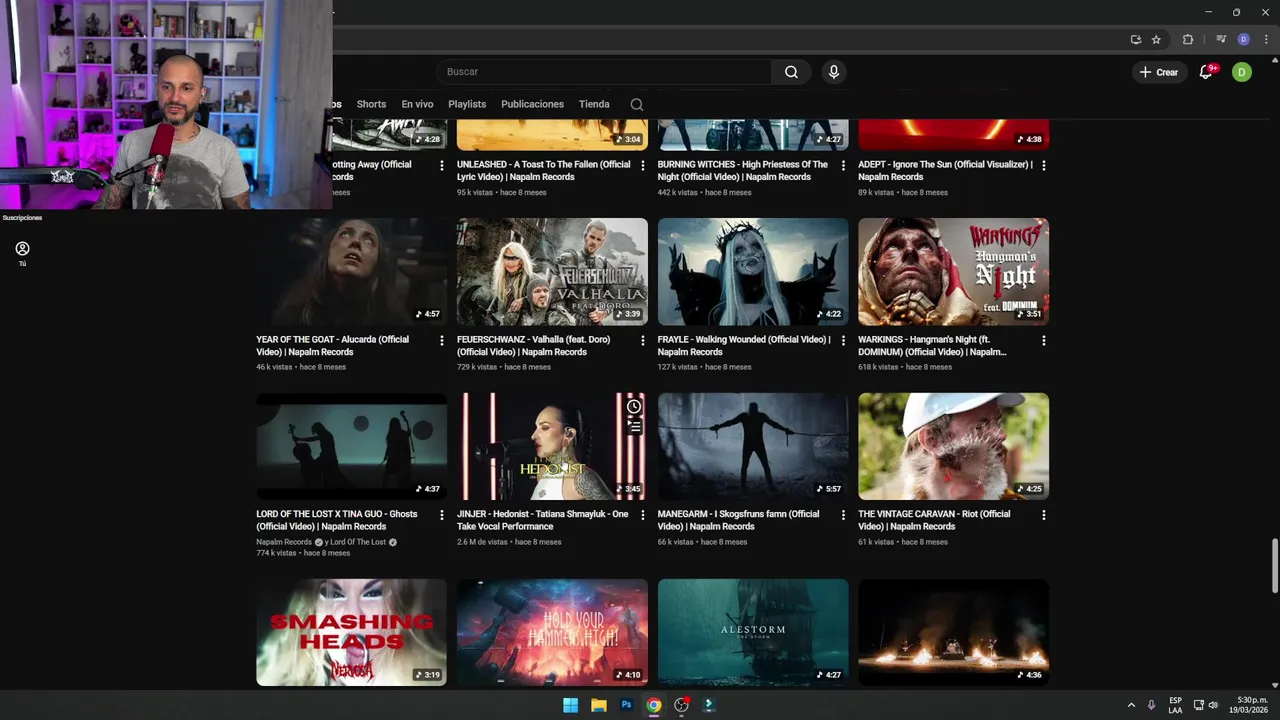The image size is (1280, 720).
Task: Open options for THE VINTAGE CARAVAN Riot
Action: tap(1043, 515)
